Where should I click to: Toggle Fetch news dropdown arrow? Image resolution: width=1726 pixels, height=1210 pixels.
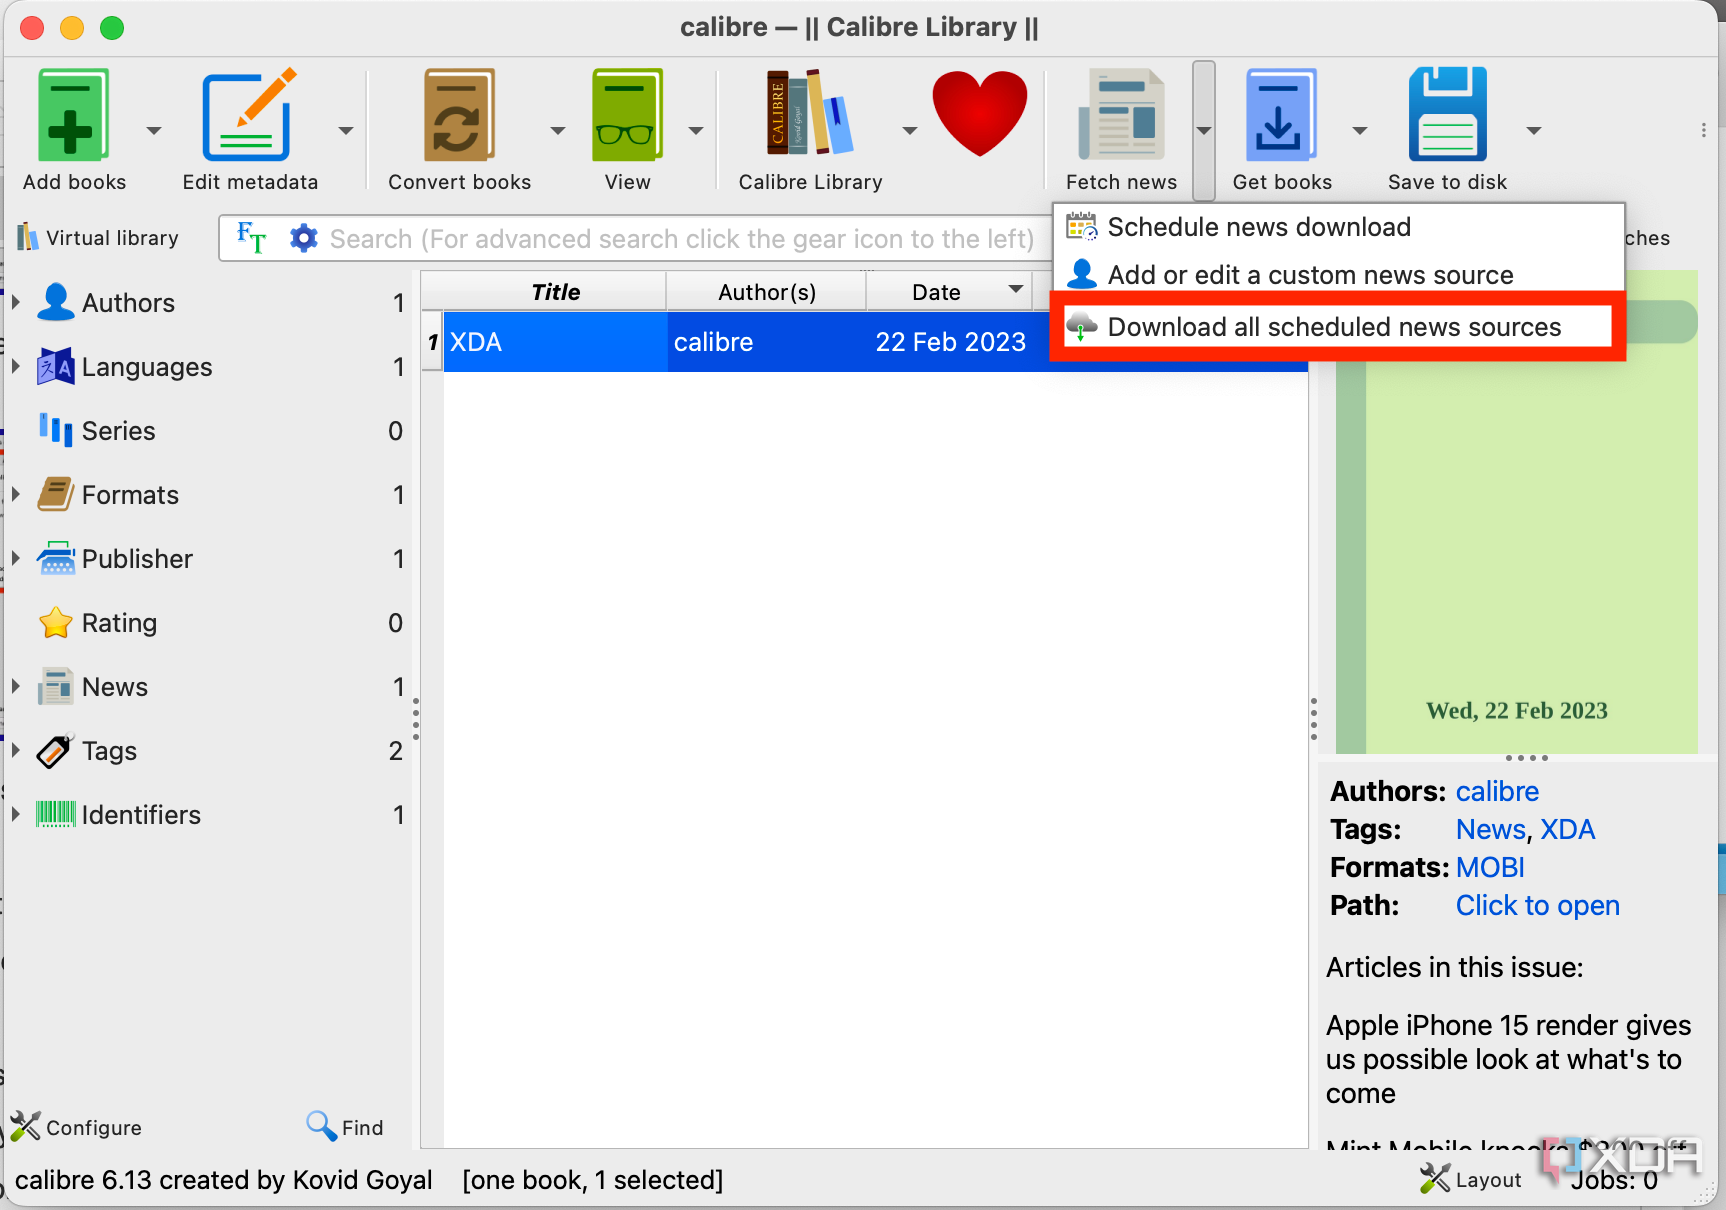(x=1204, y=130)
